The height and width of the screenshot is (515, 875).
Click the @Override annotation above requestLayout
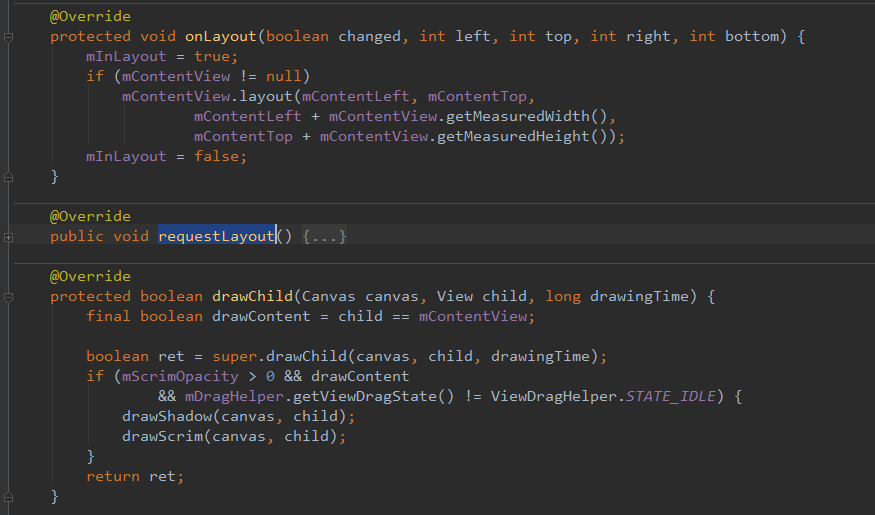click(90, 217)
